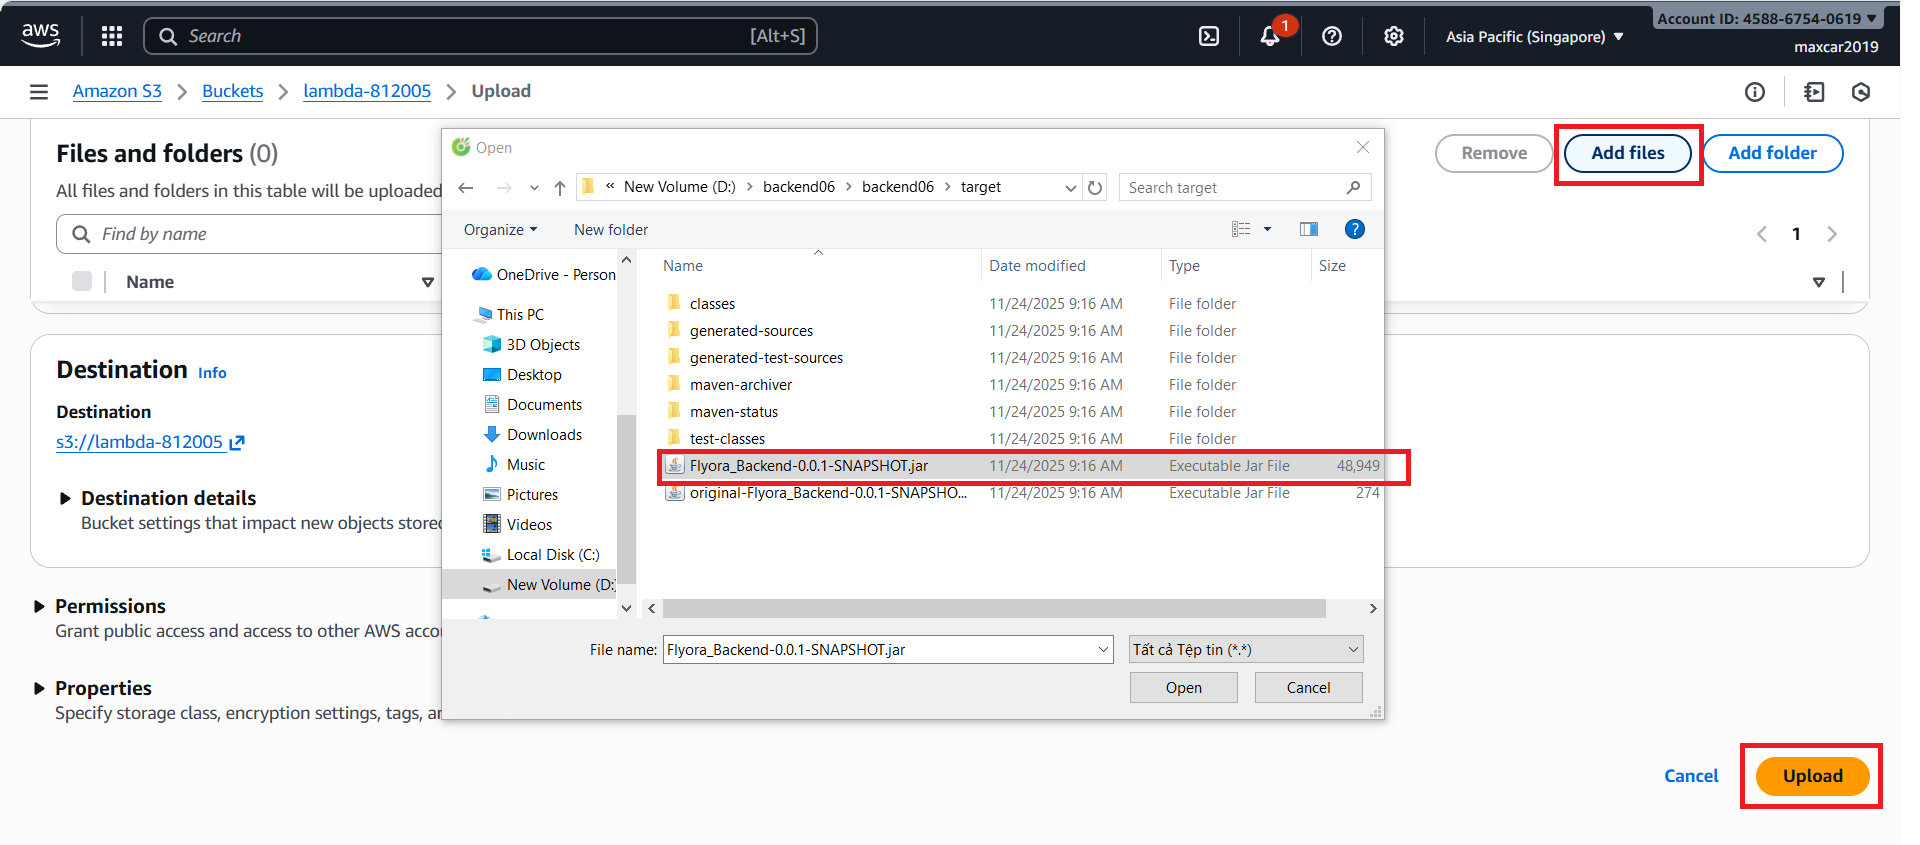Tick the select-all checkbox beside Name
Screen dimensions: 1920x845
(x=82, y=282)
